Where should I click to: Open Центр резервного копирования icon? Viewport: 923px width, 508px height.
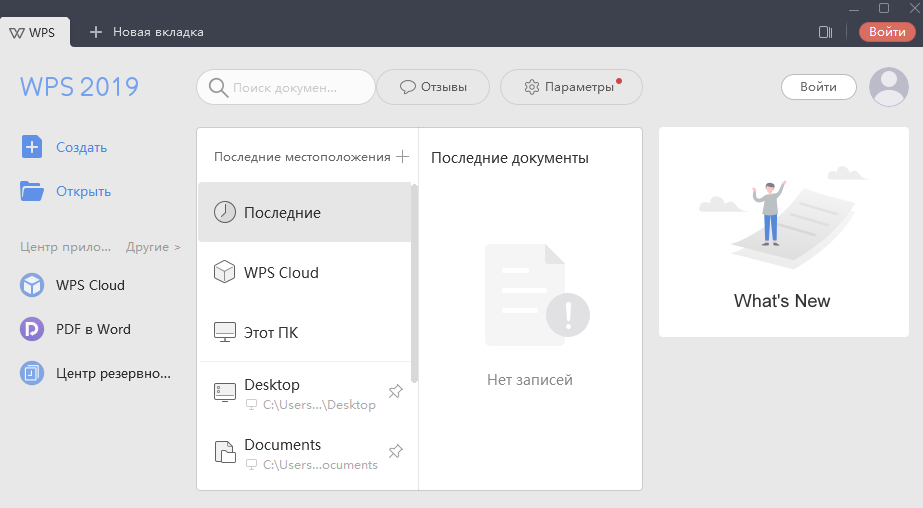pyautogui.click(x=32, y=373)
